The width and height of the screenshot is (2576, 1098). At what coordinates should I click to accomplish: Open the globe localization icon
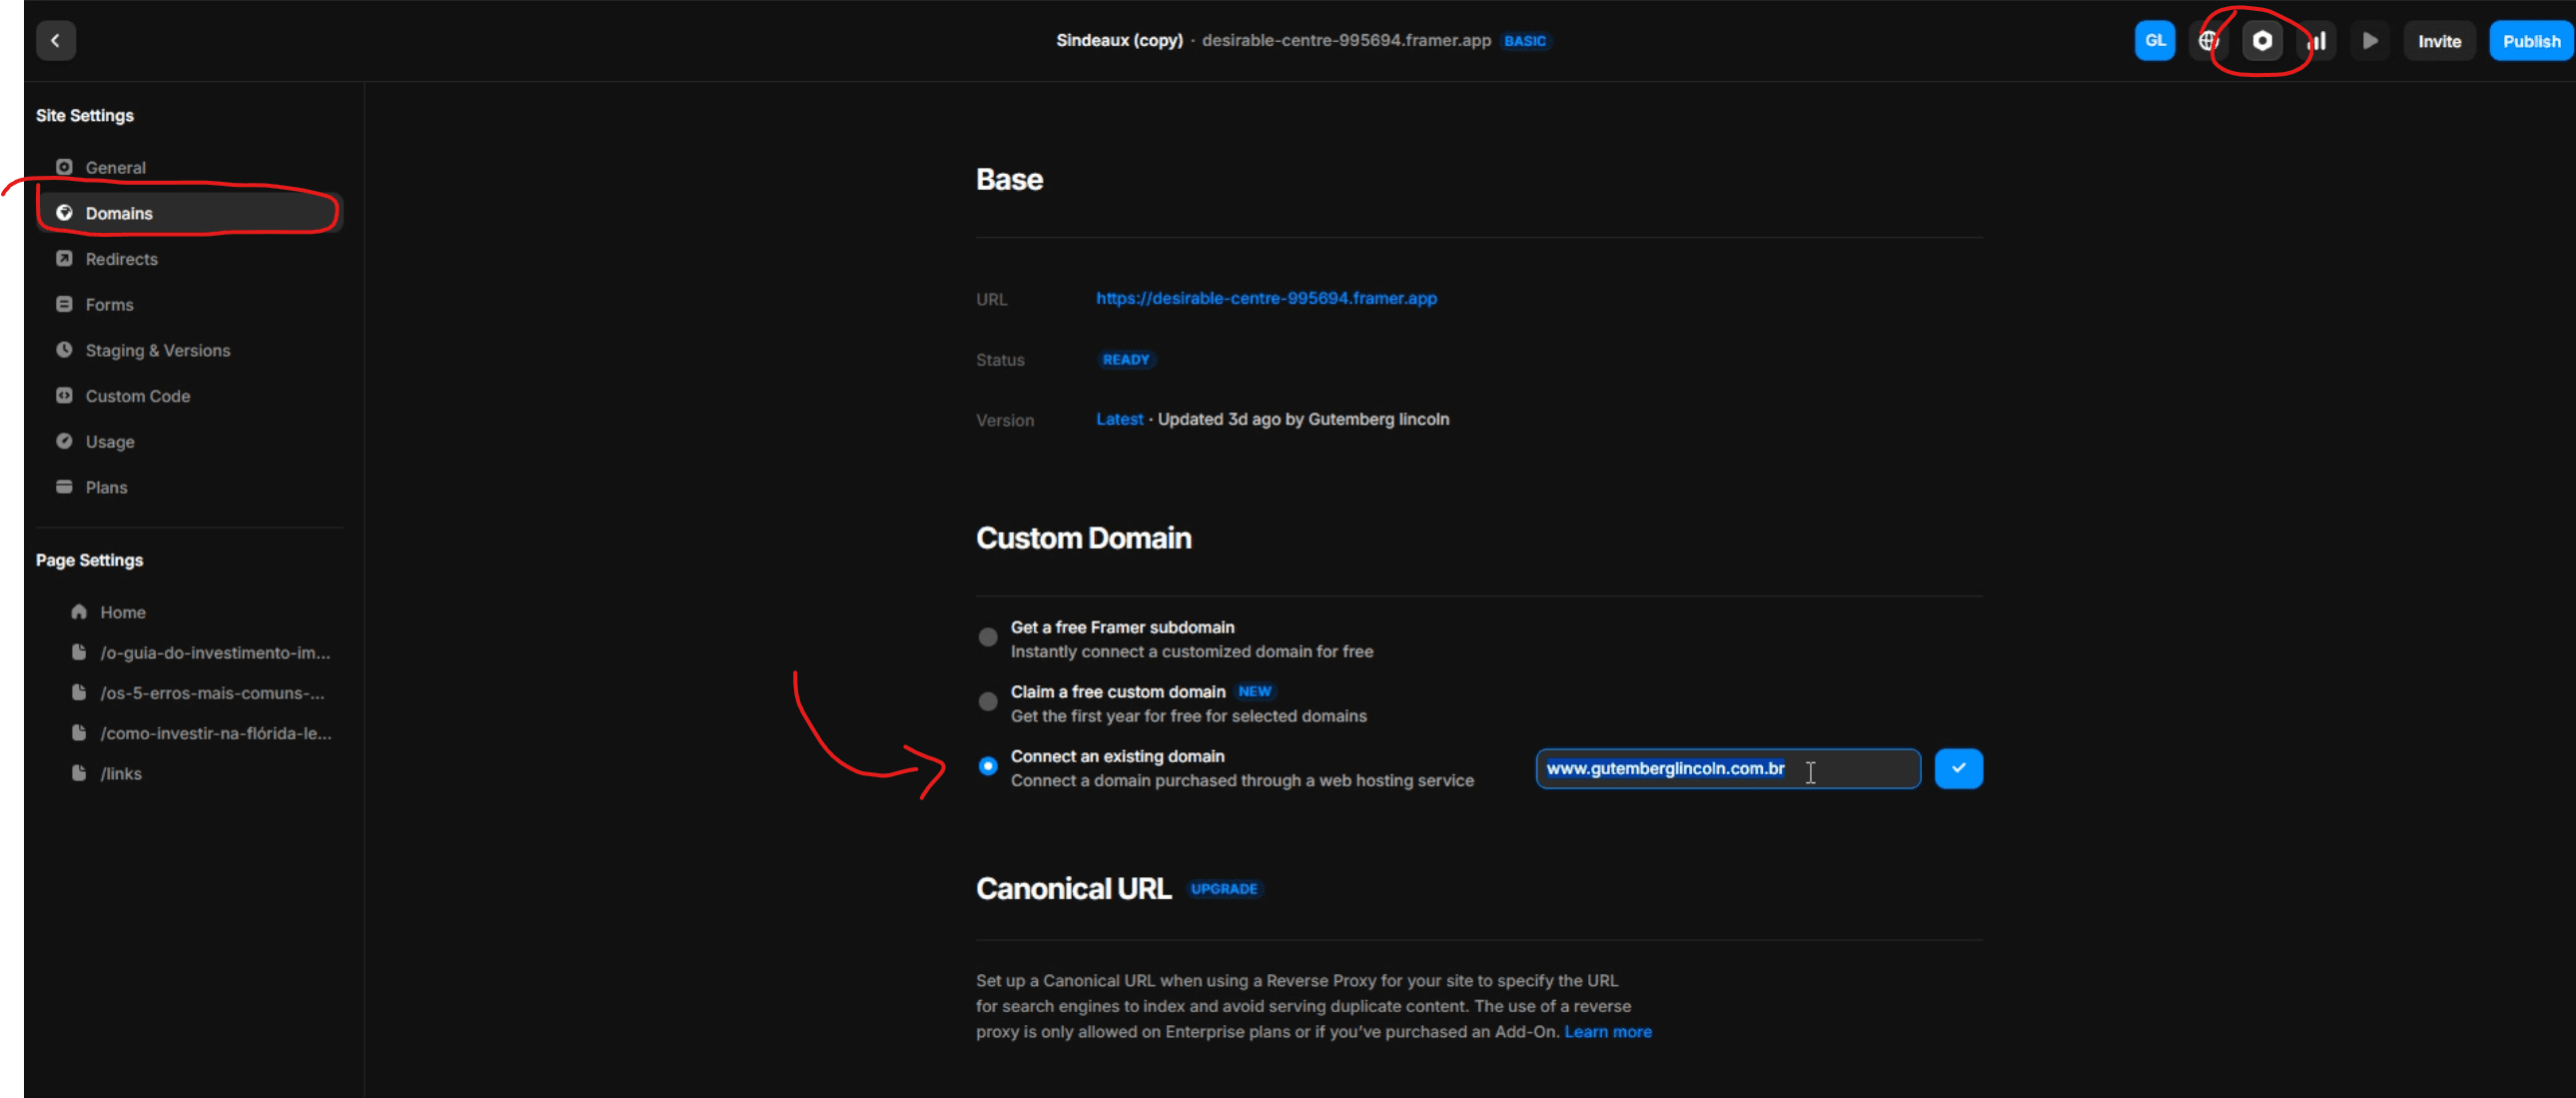(x=2208, y=41)
